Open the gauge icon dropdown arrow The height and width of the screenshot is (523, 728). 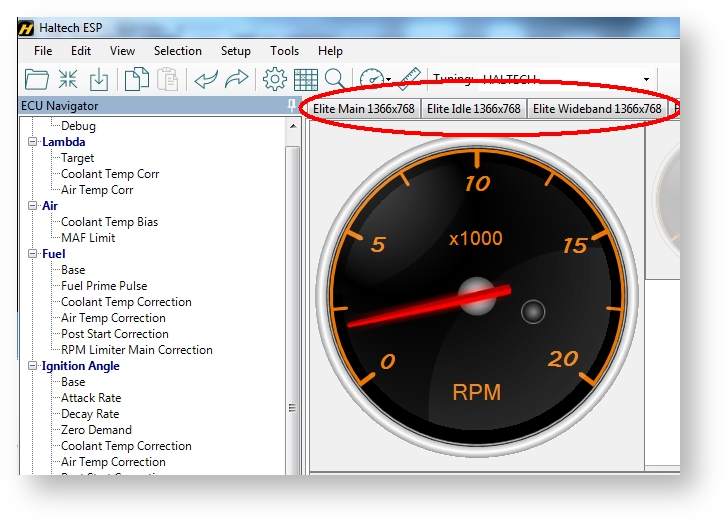click(388, 80)
